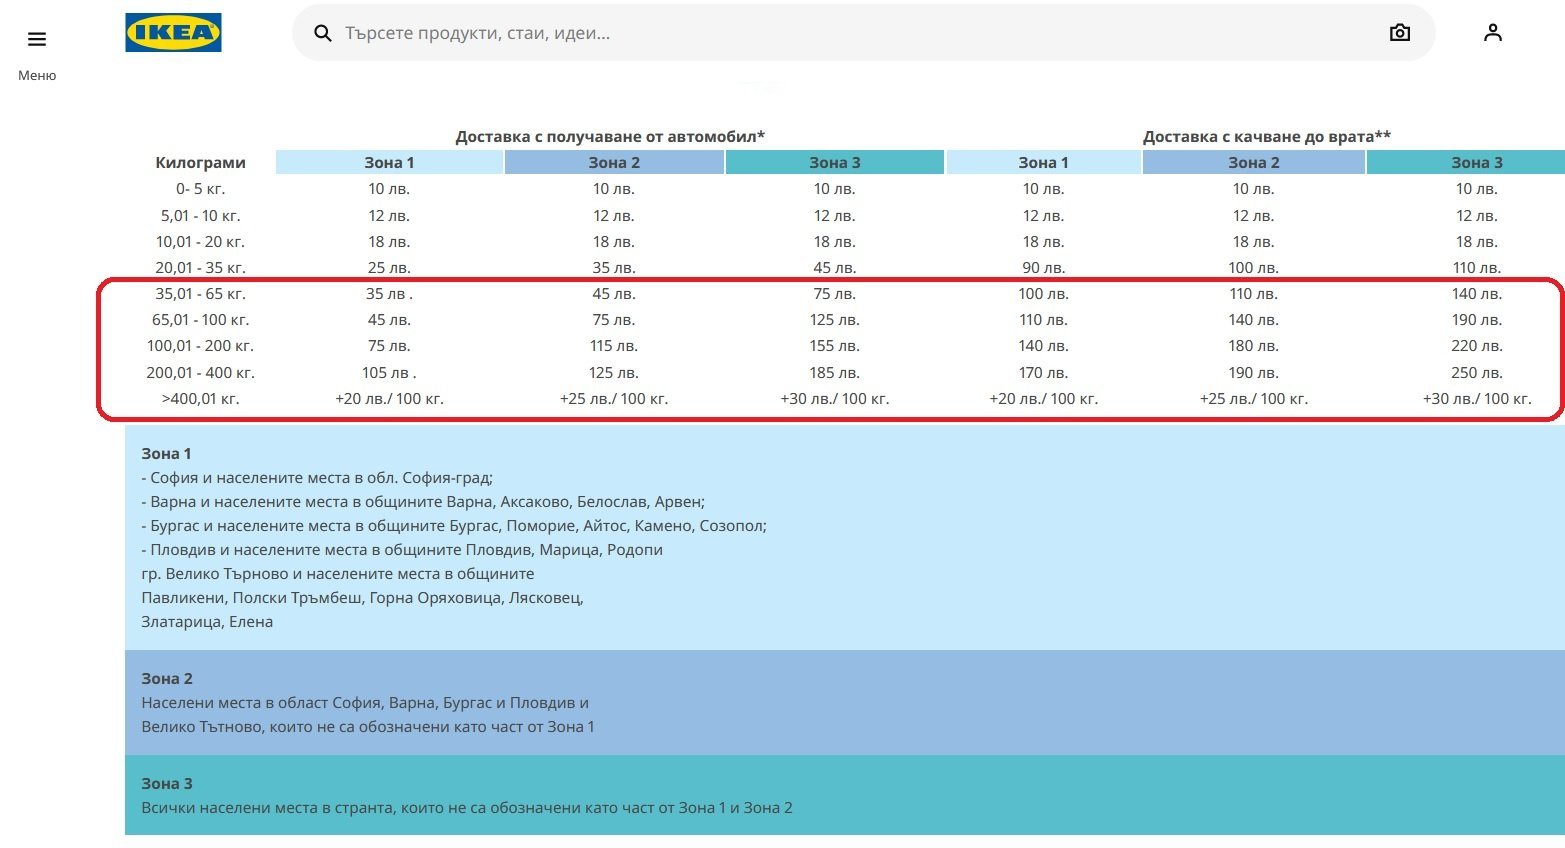Click Зона 2 header under door delivery

point(1253,162)
